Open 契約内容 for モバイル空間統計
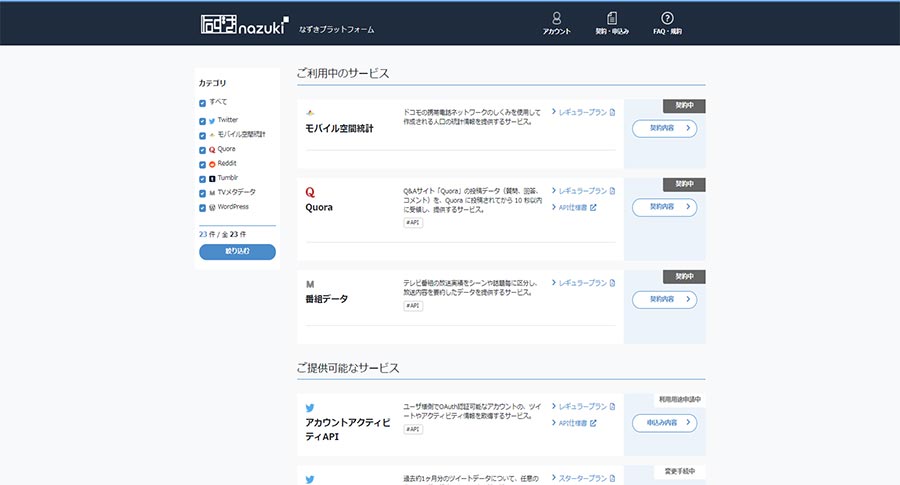The image size is (900, 485). 664,128
